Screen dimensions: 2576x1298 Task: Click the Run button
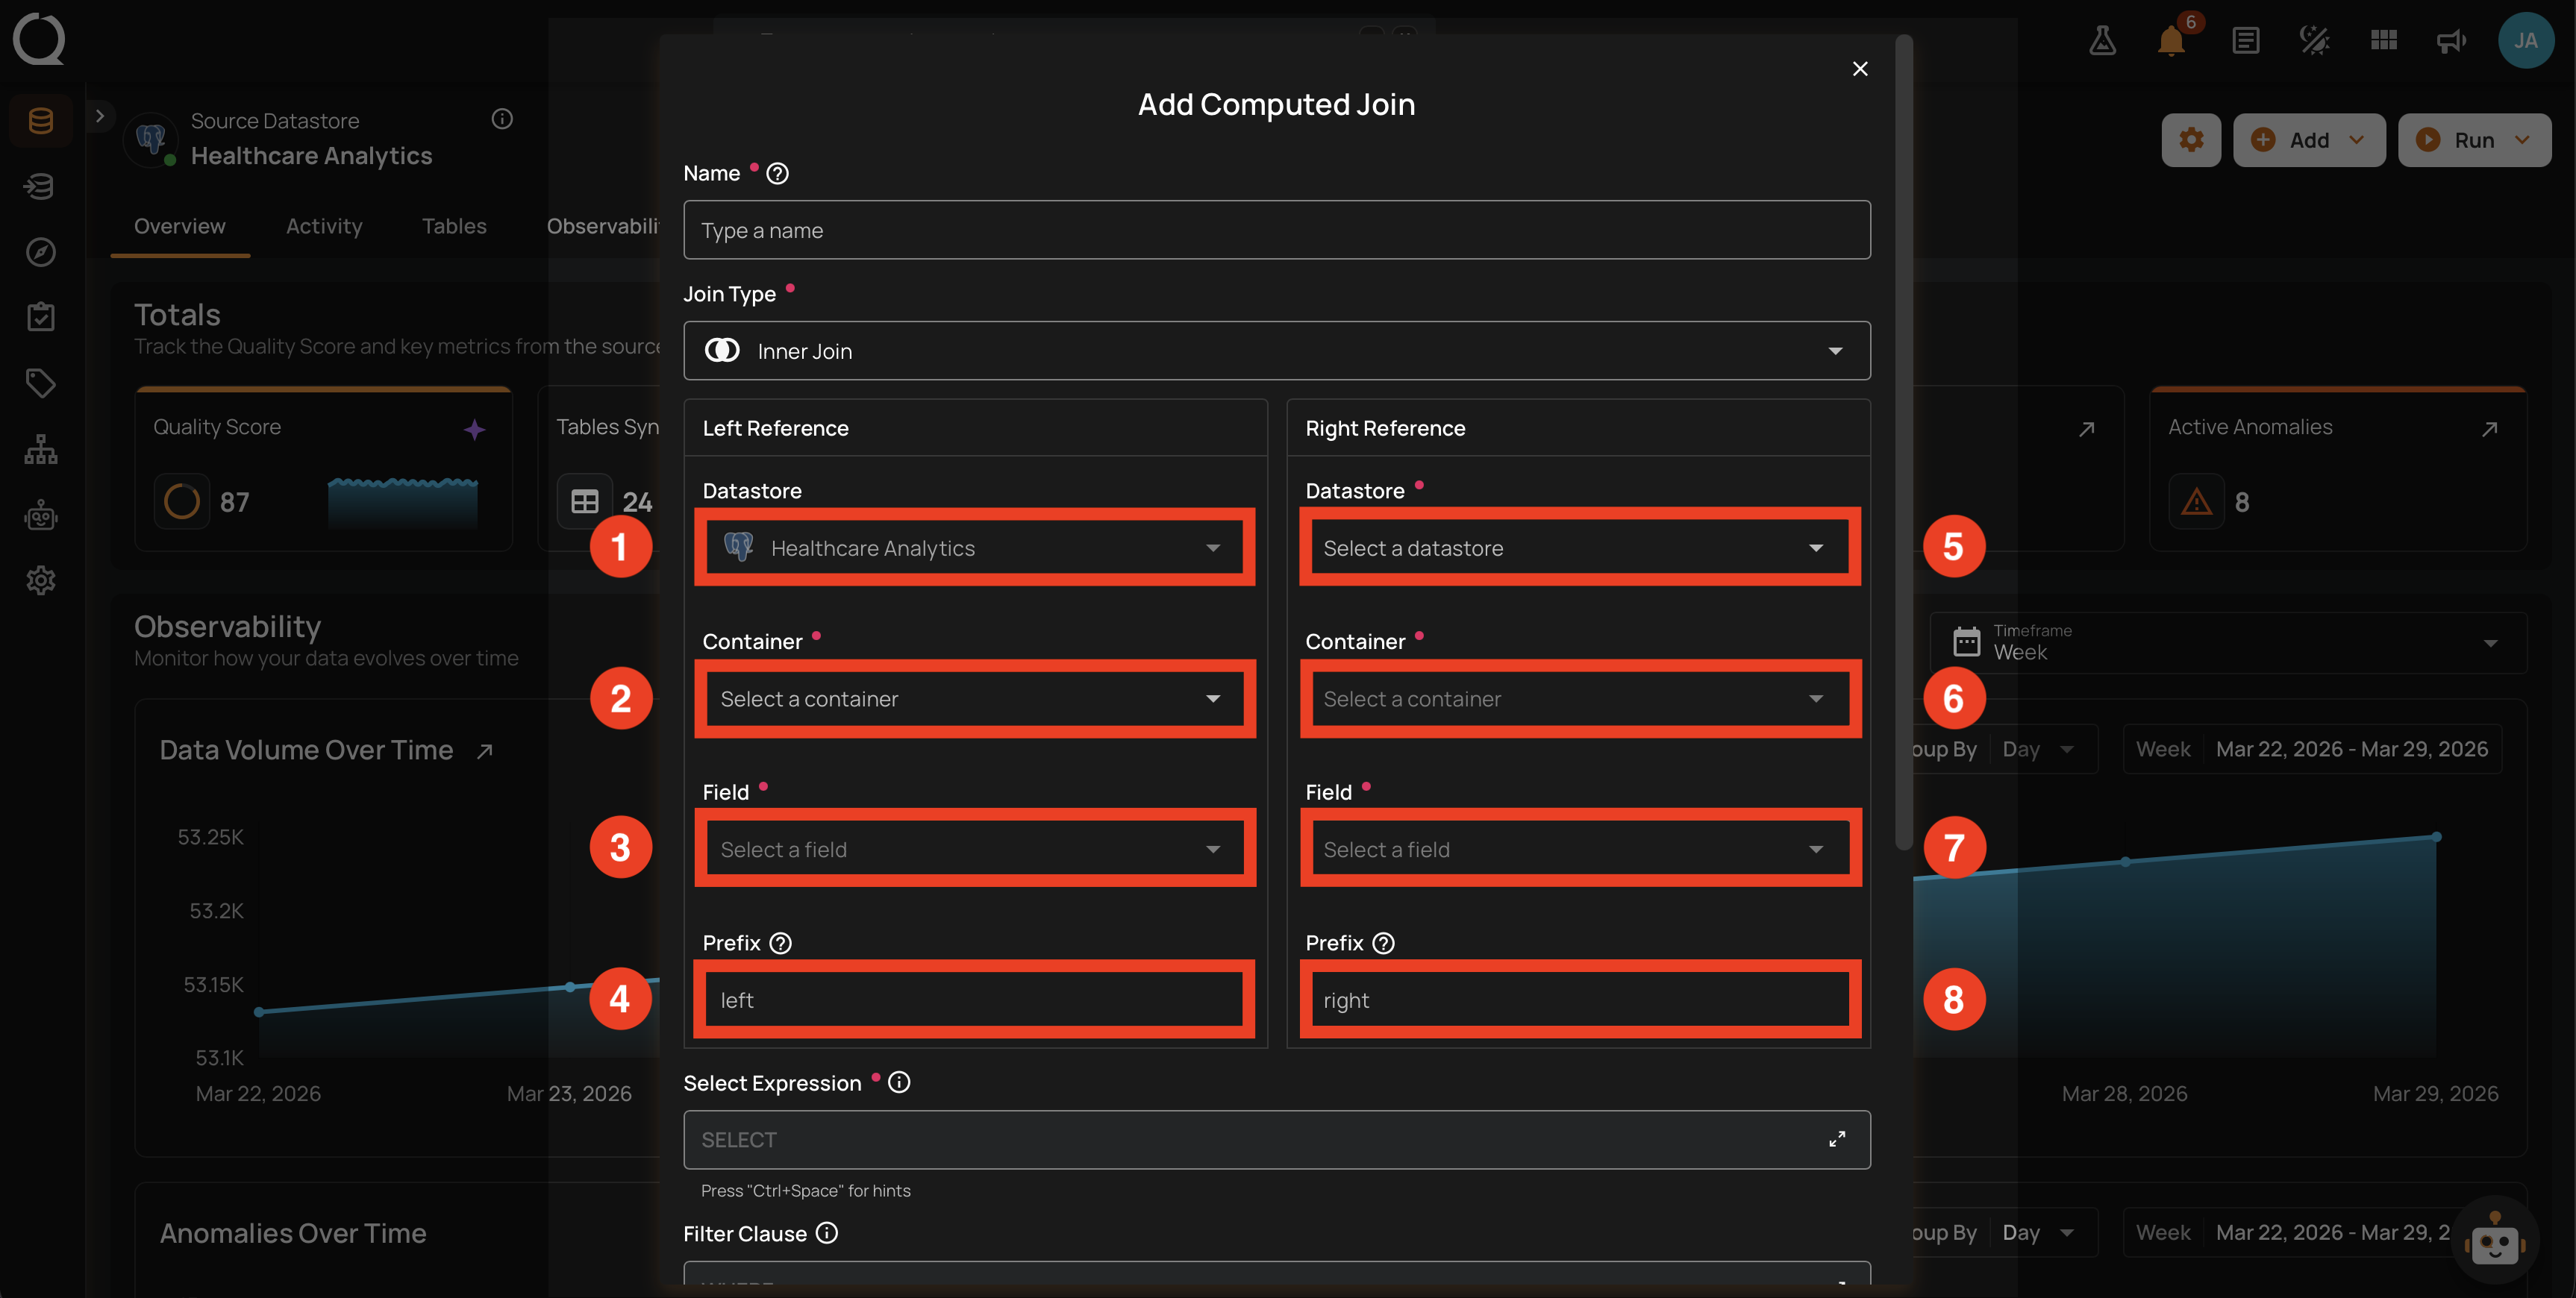(2474, 140)
